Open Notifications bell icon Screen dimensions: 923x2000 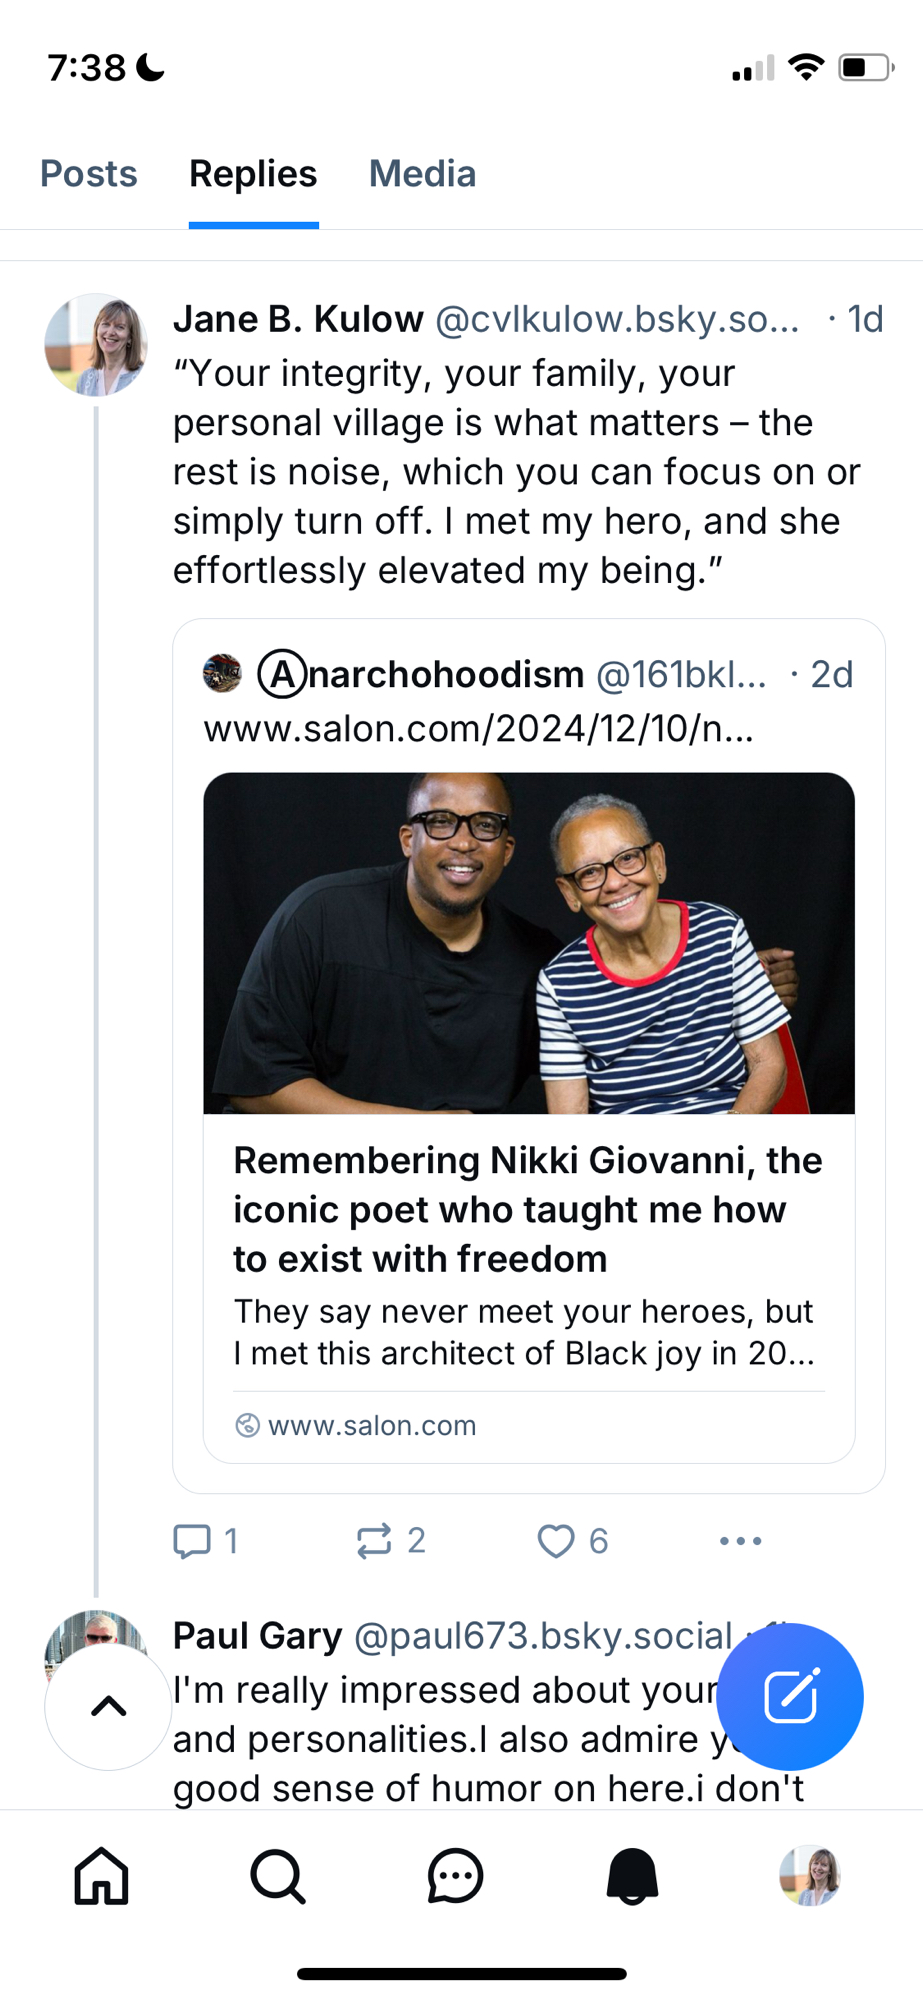632,1876
